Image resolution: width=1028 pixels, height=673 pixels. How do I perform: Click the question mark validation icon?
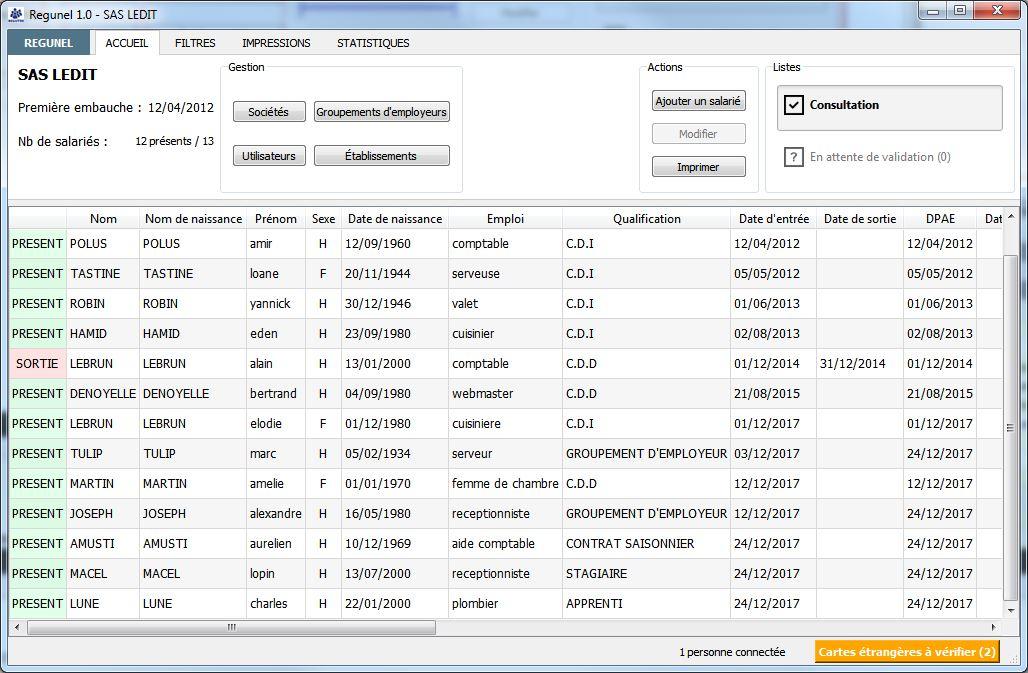click(793, 157)
